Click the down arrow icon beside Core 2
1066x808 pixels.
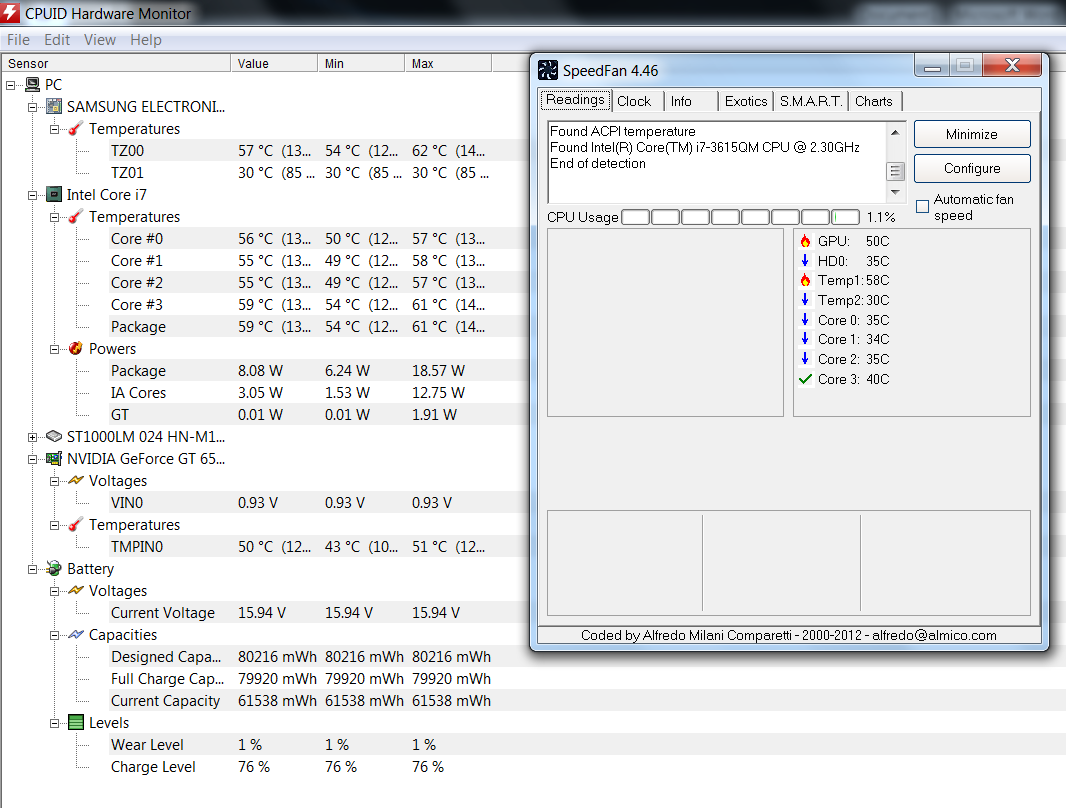click(x=805, y=358)
